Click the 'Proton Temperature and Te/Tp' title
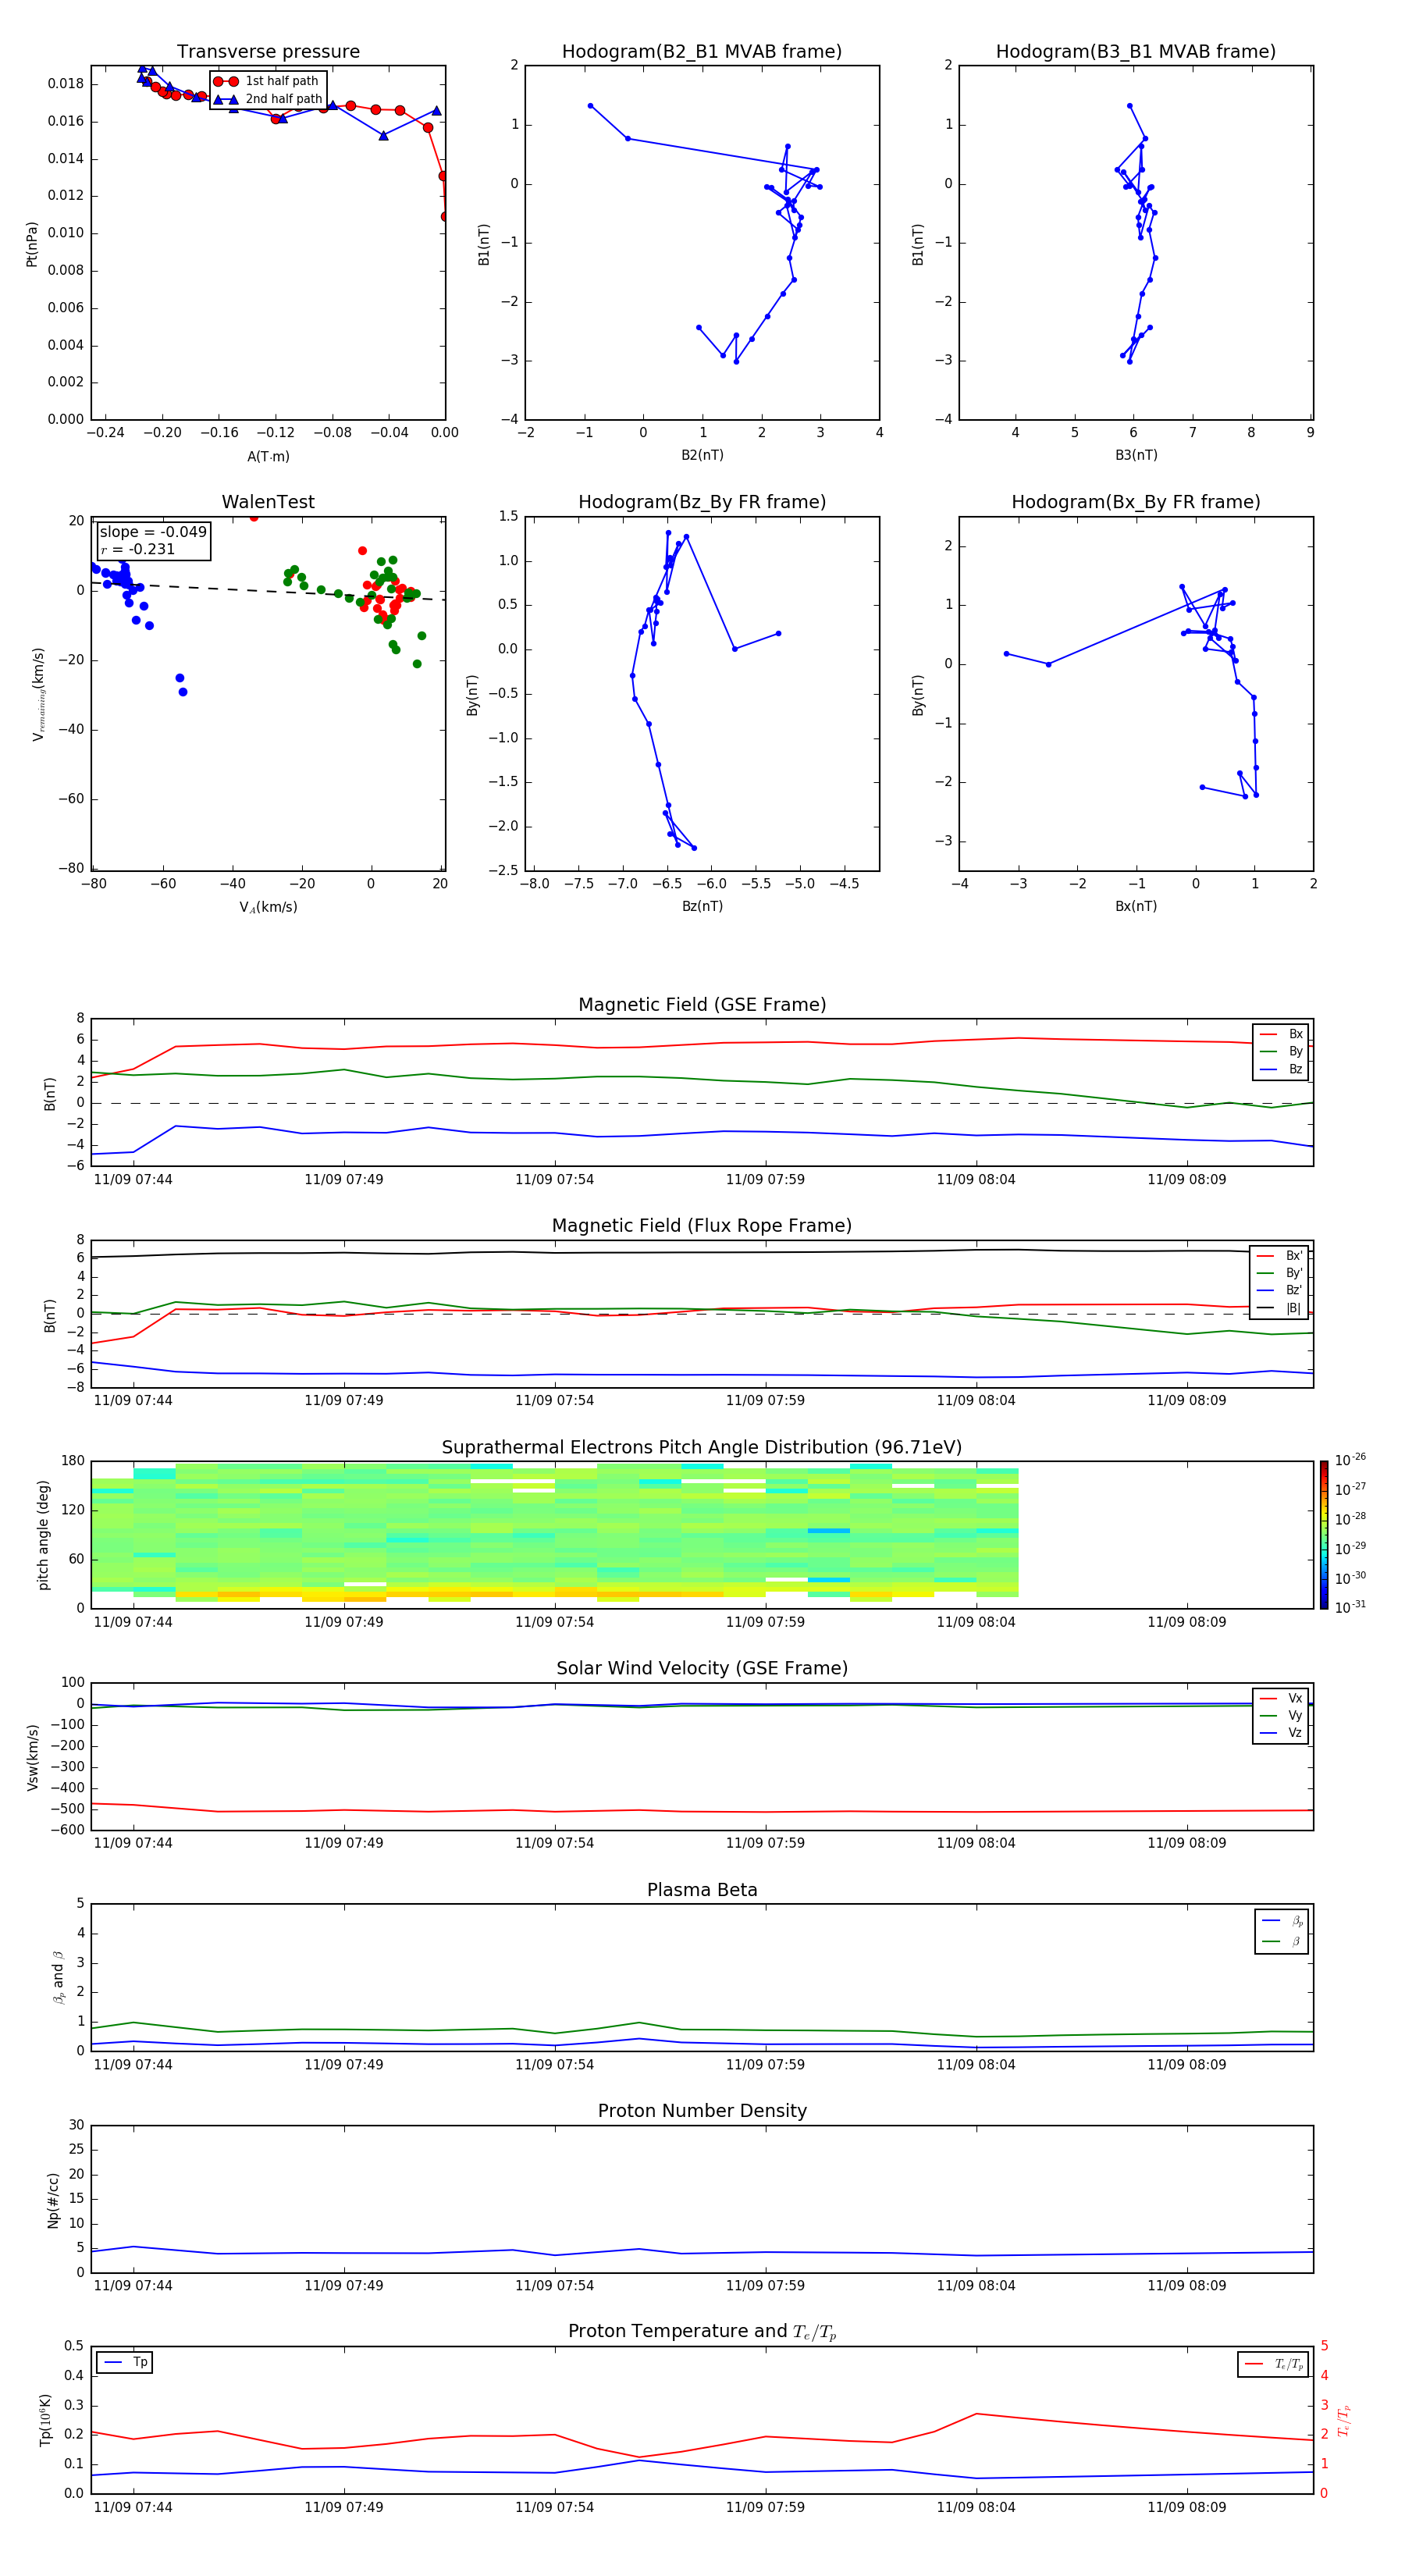This screenshot has width=1405, height=2576. pyautogui.click(x=702, y=2332)
